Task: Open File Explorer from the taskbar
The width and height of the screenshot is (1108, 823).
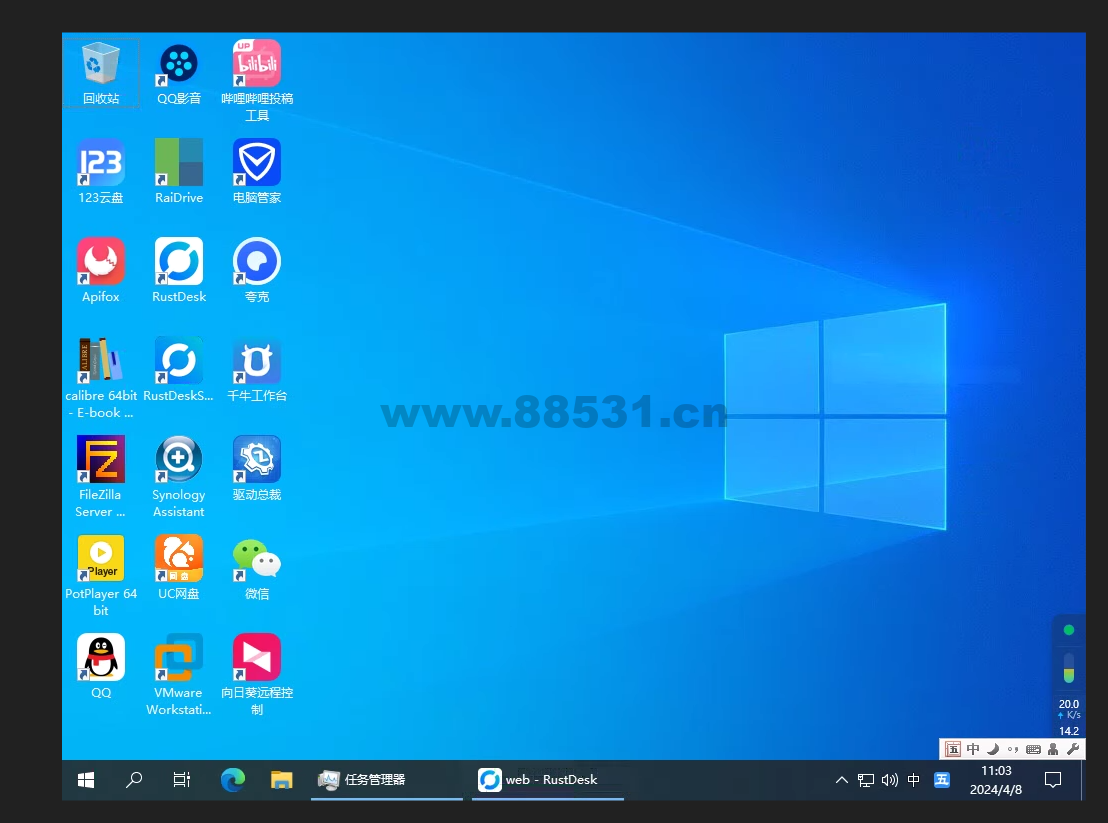Action: pos(281,780)
